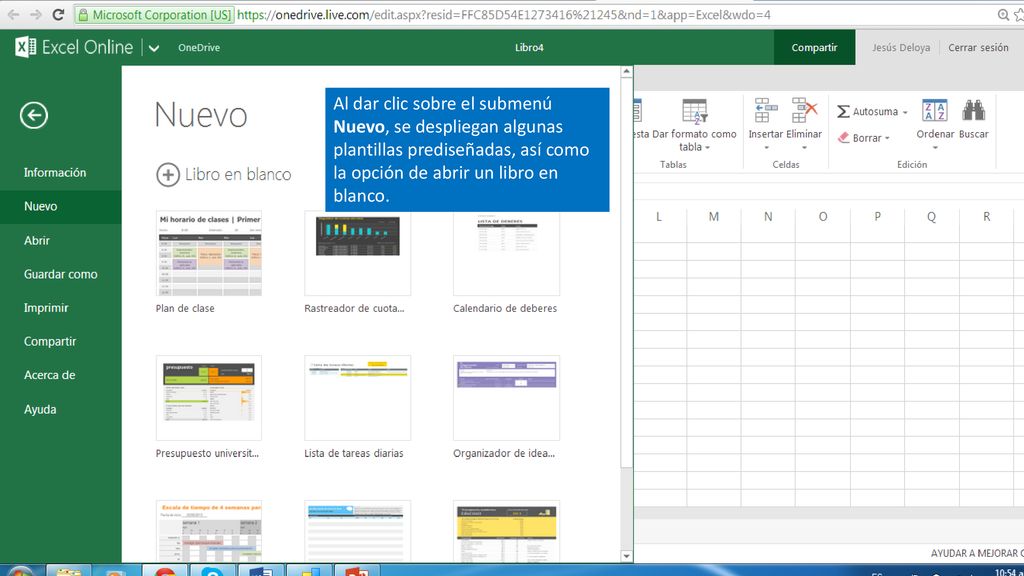The width and height of the screenshot is (1024, 576).
Task: Expand the Borrar dropdown arrow
Action: click(888, 138)
